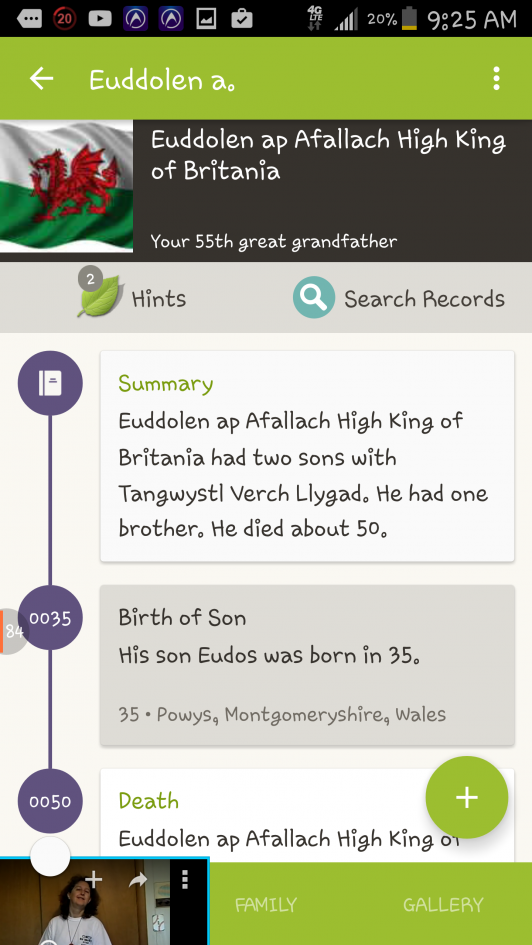Tap the green plus add button
532x945 pixels.
point(466,797)
